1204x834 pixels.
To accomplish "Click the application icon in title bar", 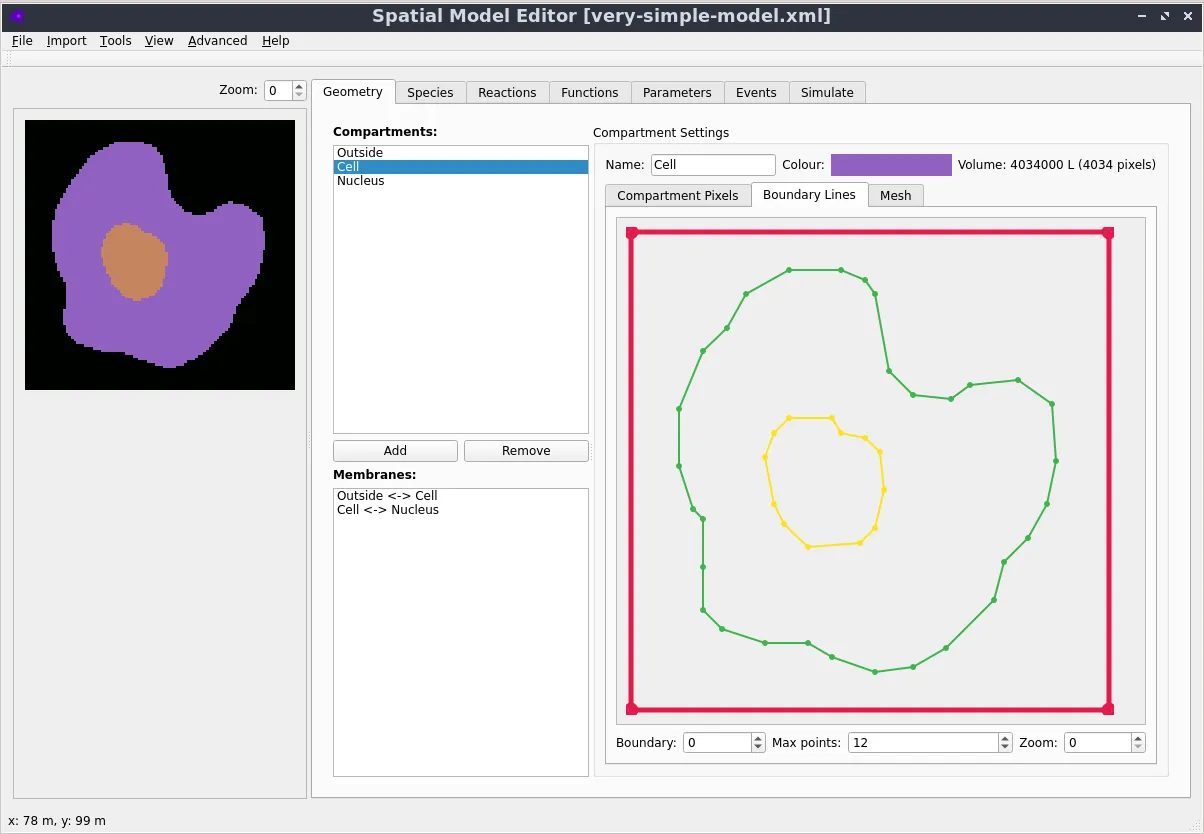I will (x=17, y=16).
